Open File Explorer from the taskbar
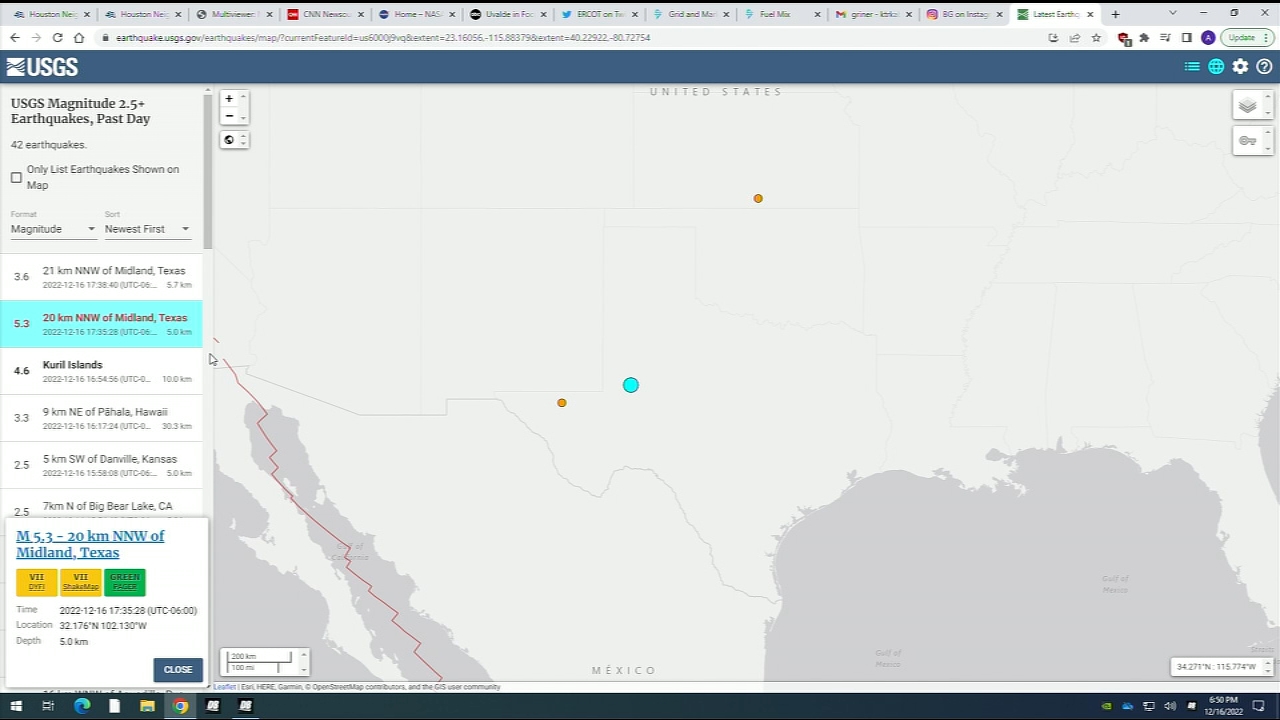 [147, 706]
